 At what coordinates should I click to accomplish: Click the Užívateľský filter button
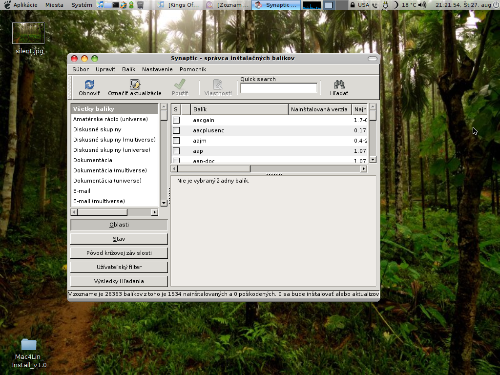(x=119, y=267)
